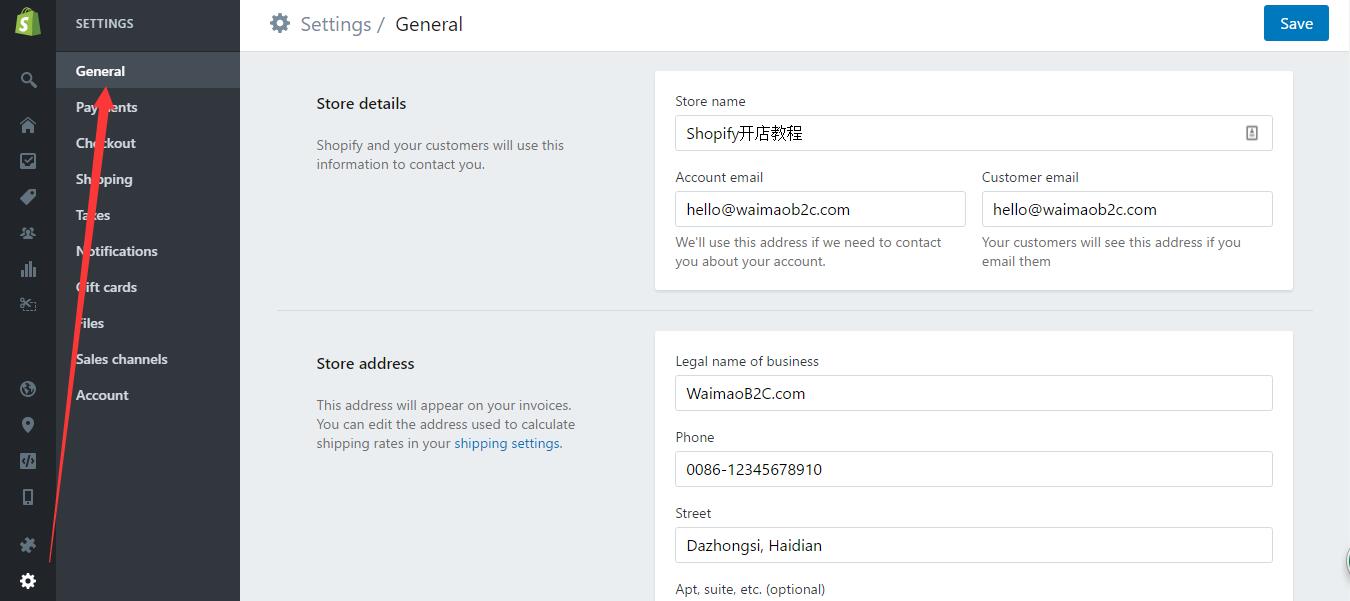Viewport: 1350px width, 601px height.
Task: Click the icon inside Store name field
Action: 1252,133
